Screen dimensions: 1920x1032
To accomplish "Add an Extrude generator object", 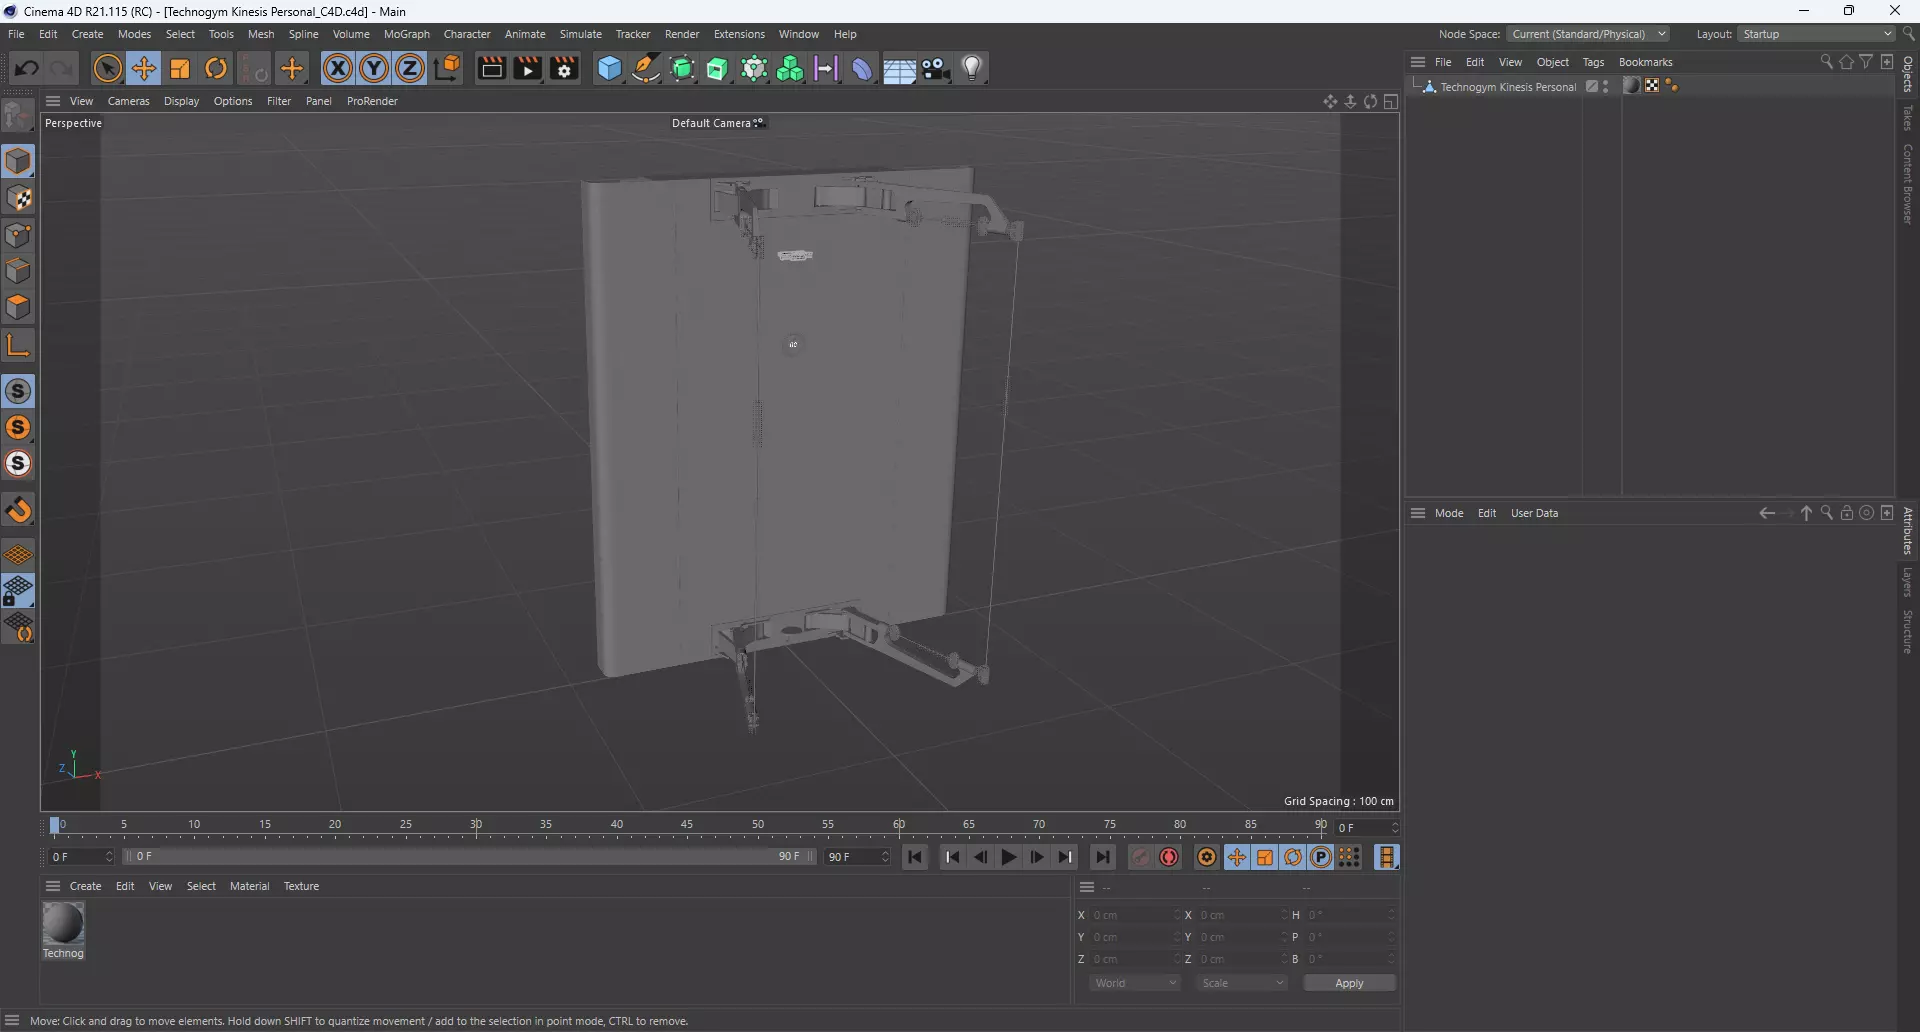I will click(x=718, y=68).
